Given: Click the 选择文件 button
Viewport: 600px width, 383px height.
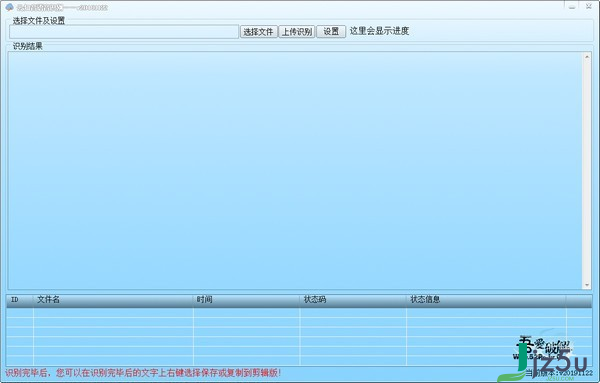Looking at the screenshot, I should pyautogui.click(x=259, y=31).
